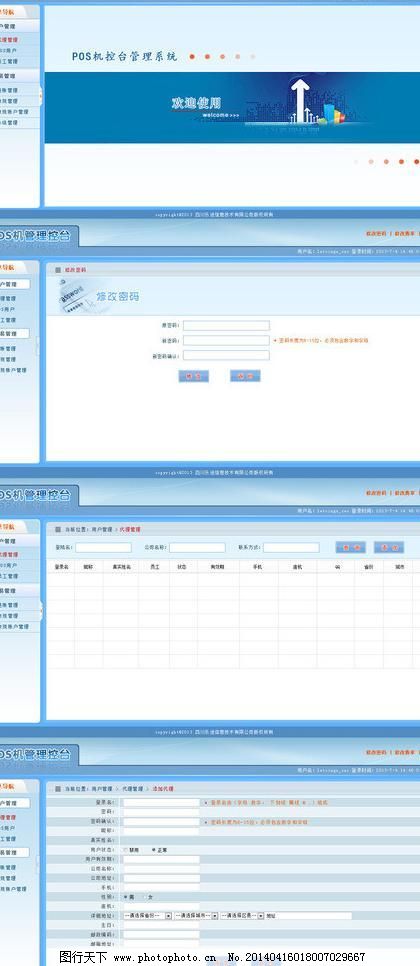
Task: Click the breadcrumb icon before 修改密码 title
Action: (x=58, y=270)
